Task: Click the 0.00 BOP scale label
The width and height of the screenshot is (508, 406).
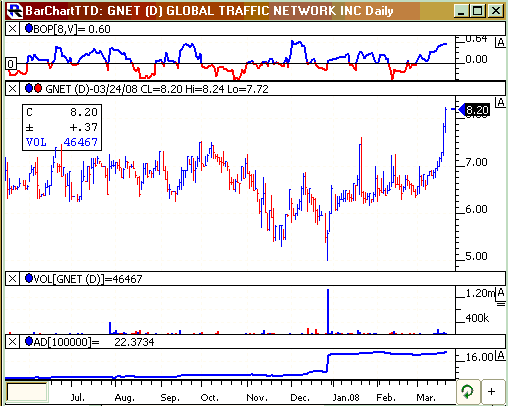Action: click(476, 59)
